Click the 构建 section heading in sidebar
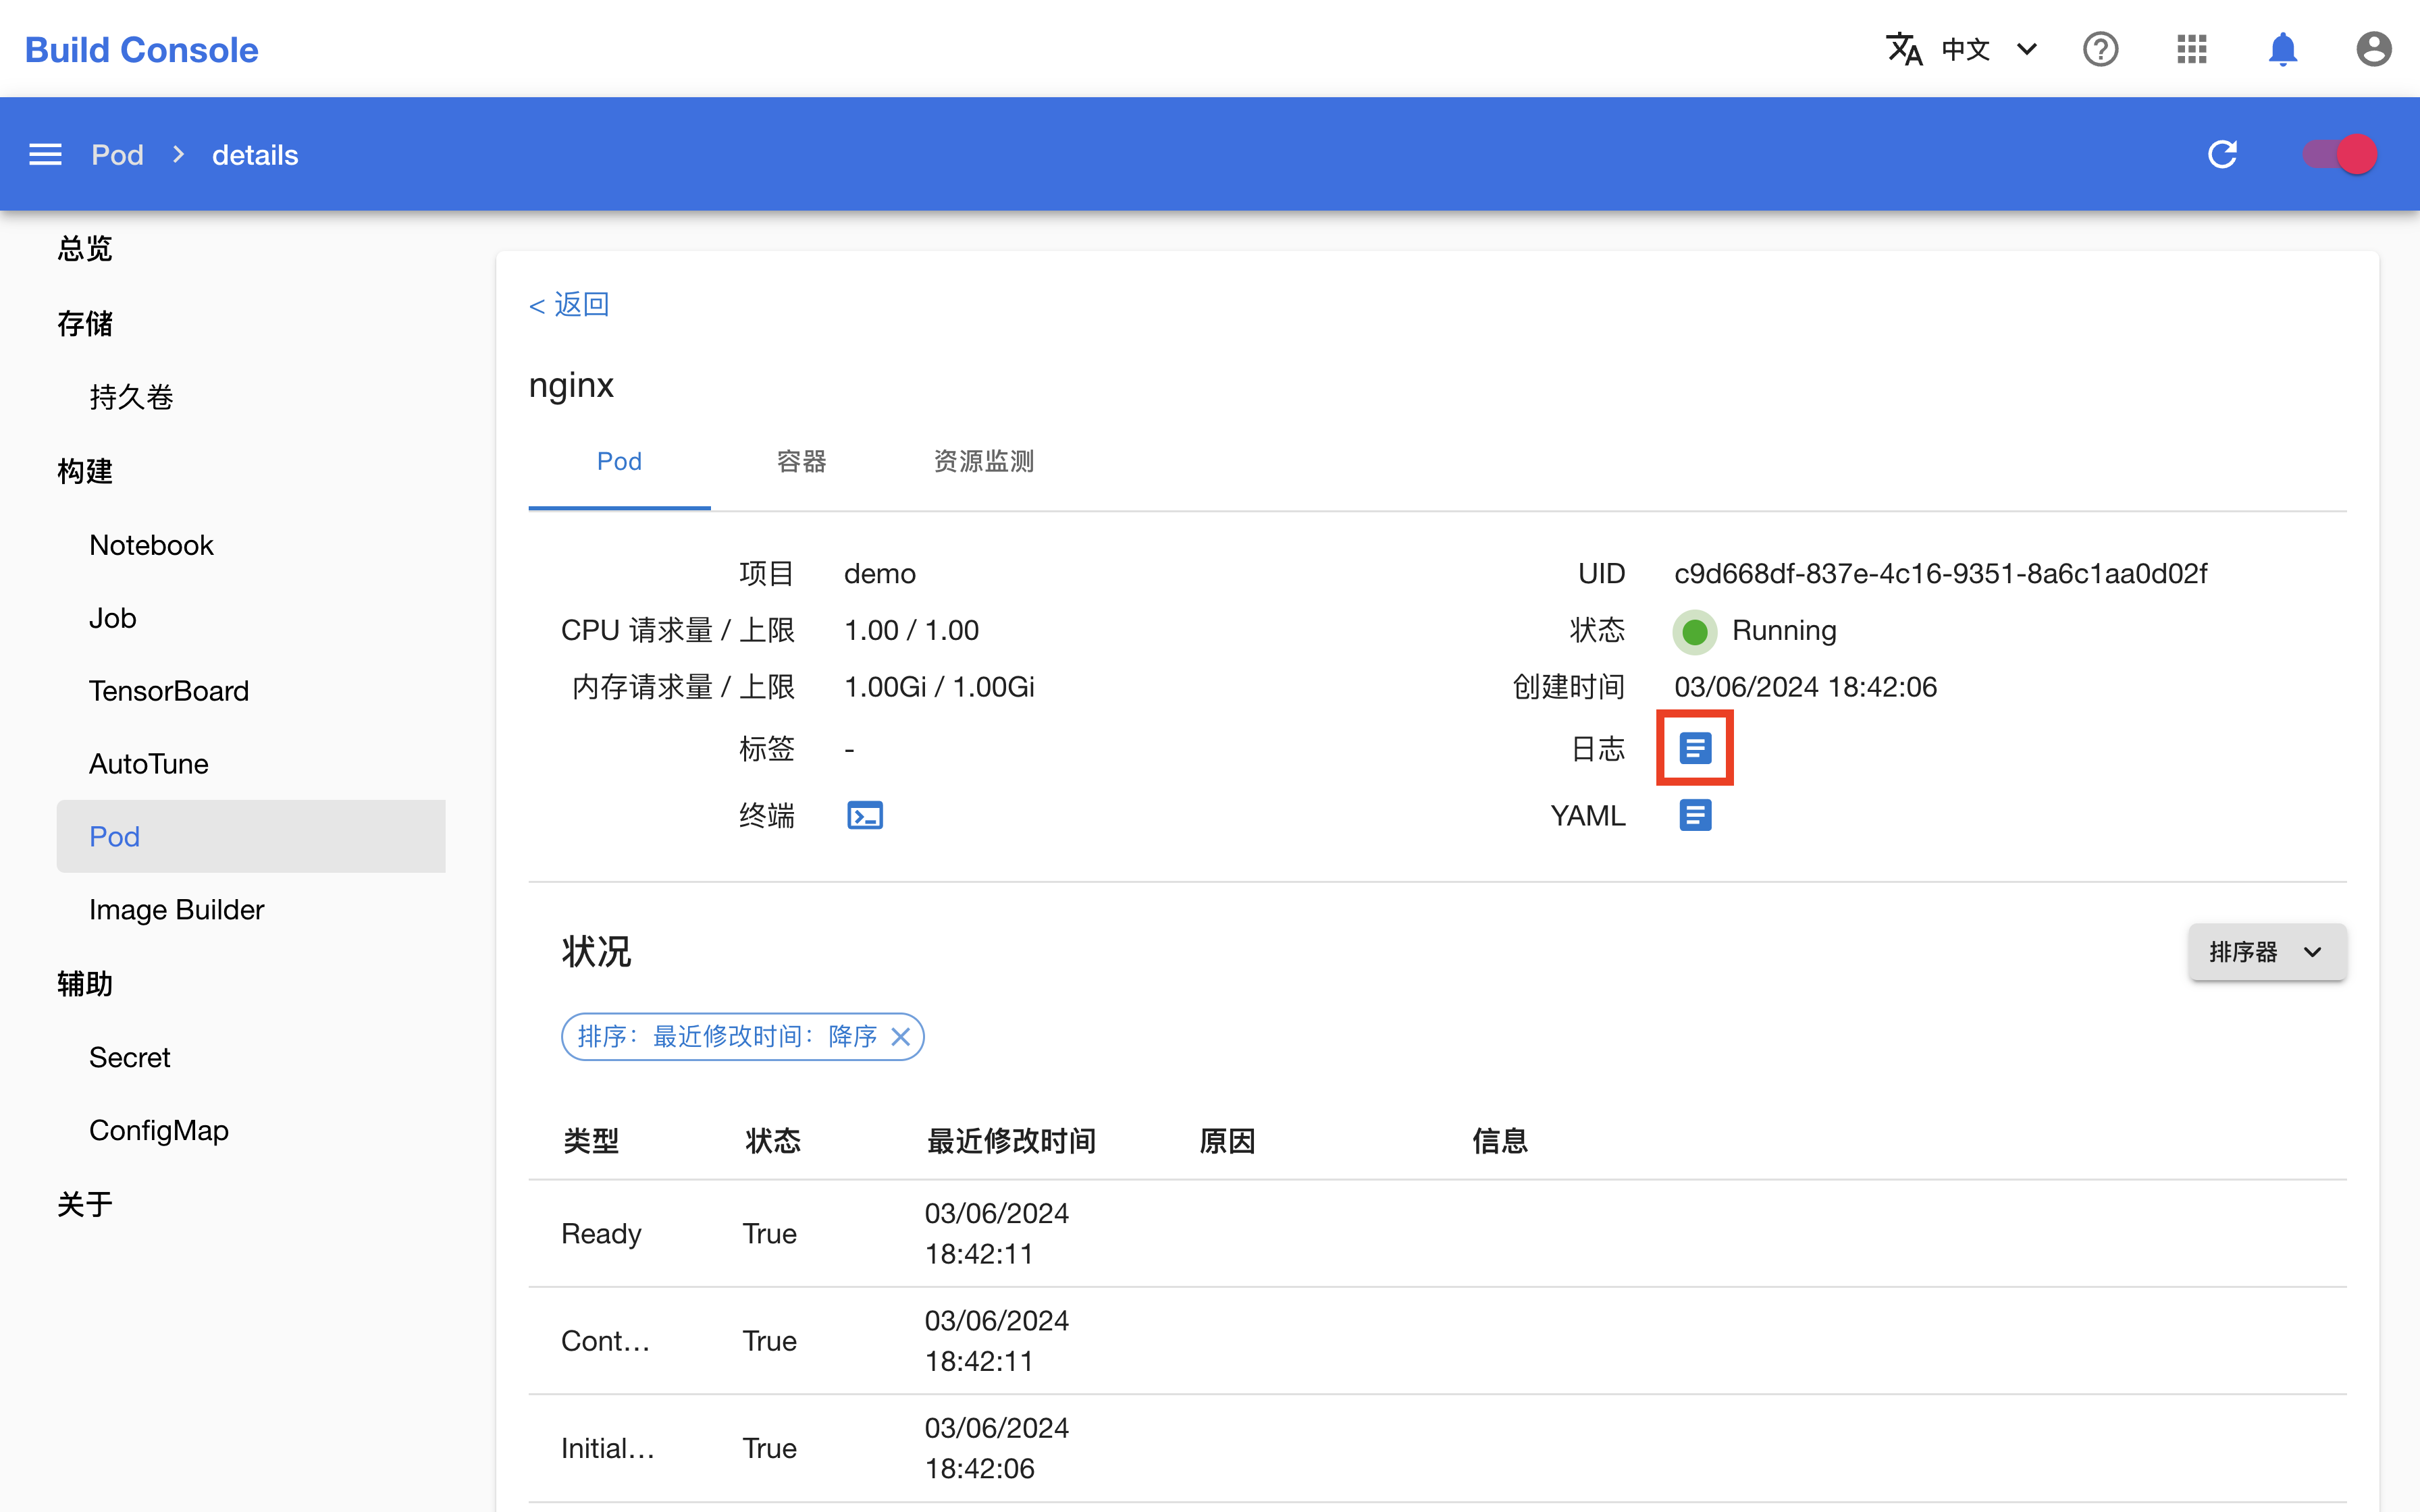Screen dimensions: 2420x1512 [84, 471]
